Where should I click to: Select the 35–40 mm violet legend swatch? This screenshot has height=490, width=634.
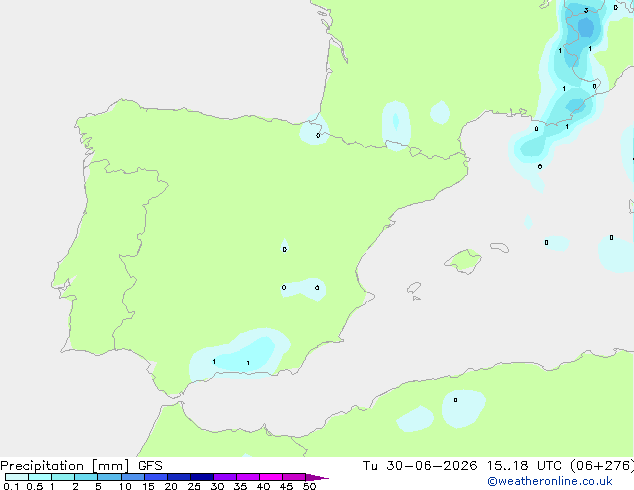pos(248,477)
